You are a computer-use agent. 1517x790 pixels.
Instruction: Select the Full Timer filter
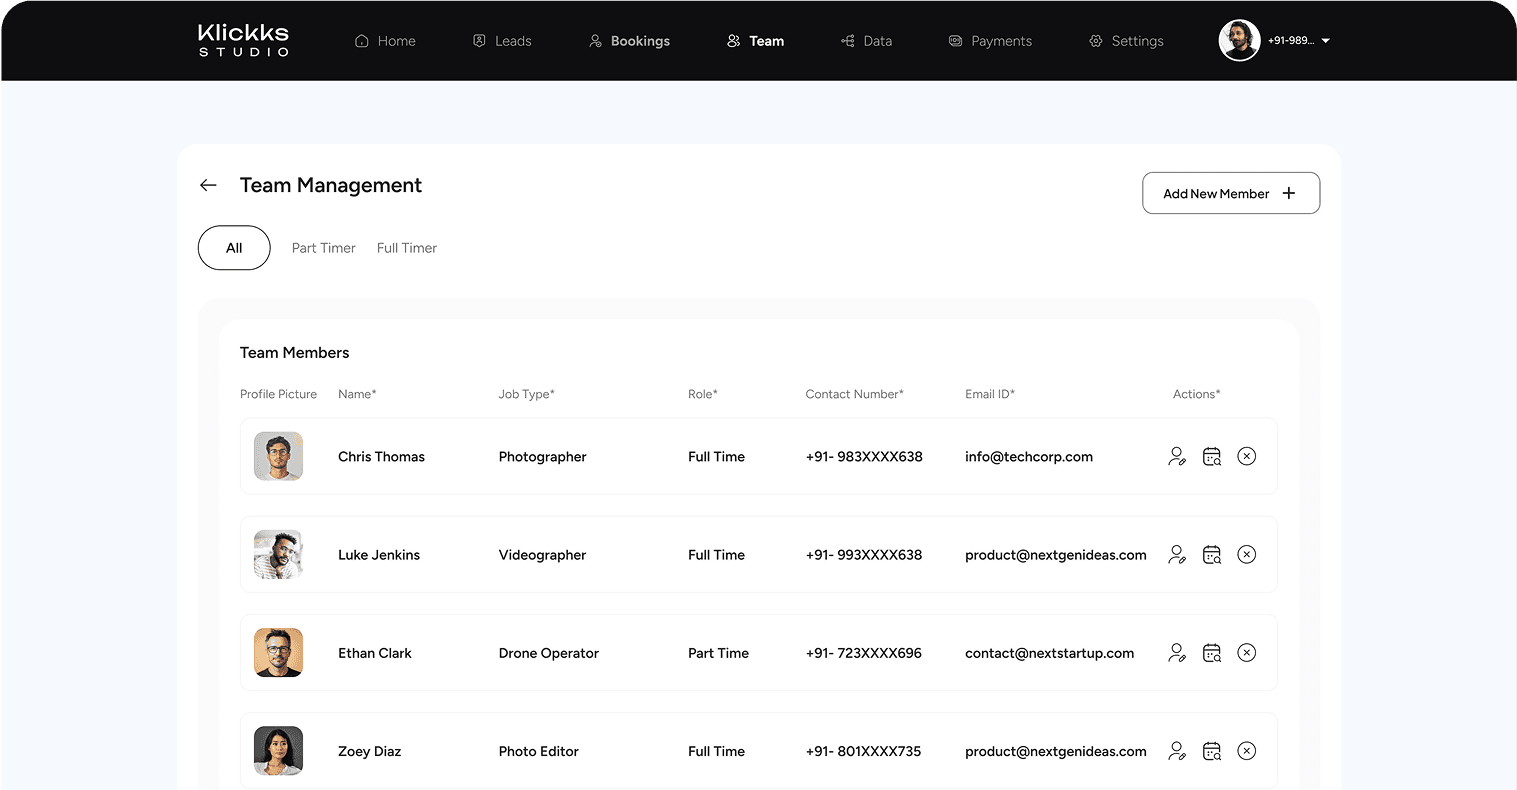pyautogui.click(x=406, y=247)
